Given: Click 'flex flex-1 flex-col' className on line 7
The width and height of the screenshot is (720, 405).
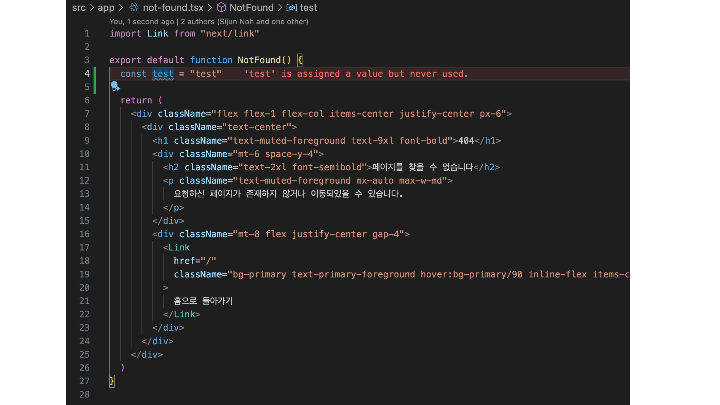Looking at the screenshot, I should pyautogui.click(x=270, y=113).
